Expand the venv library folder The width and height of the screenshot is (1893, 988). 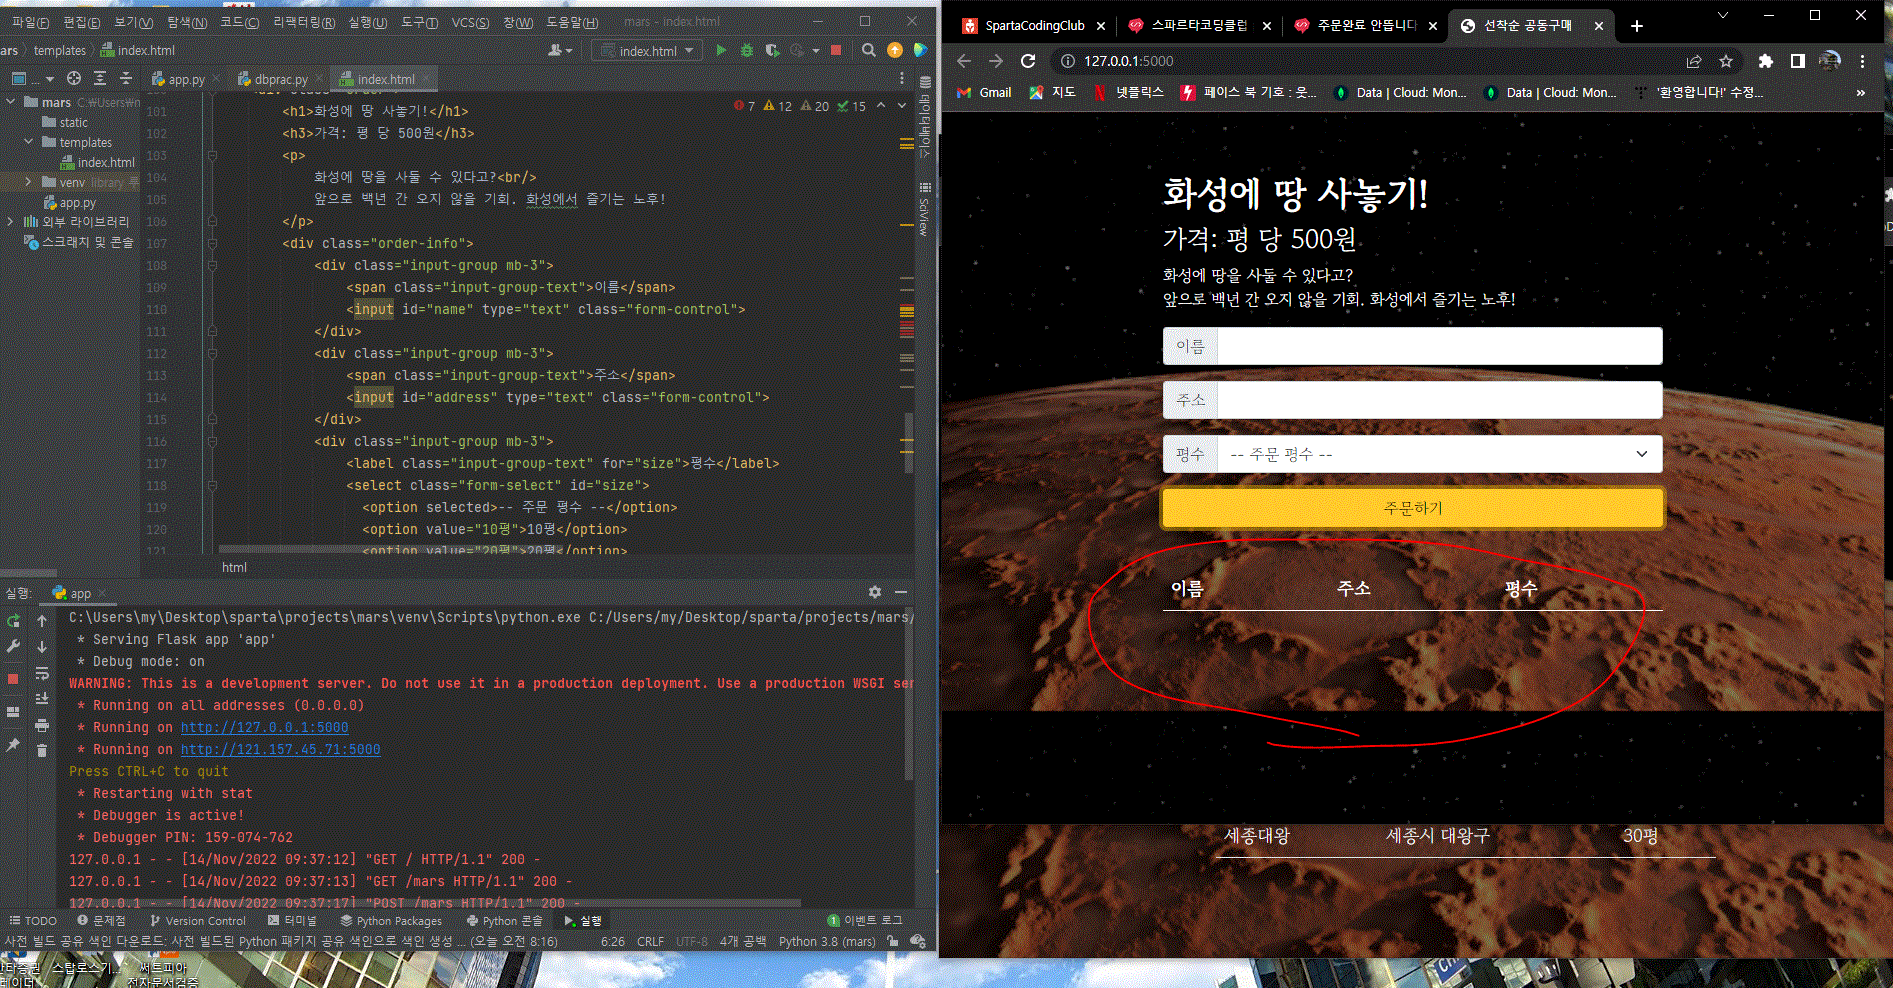click(x=28, y=182)
